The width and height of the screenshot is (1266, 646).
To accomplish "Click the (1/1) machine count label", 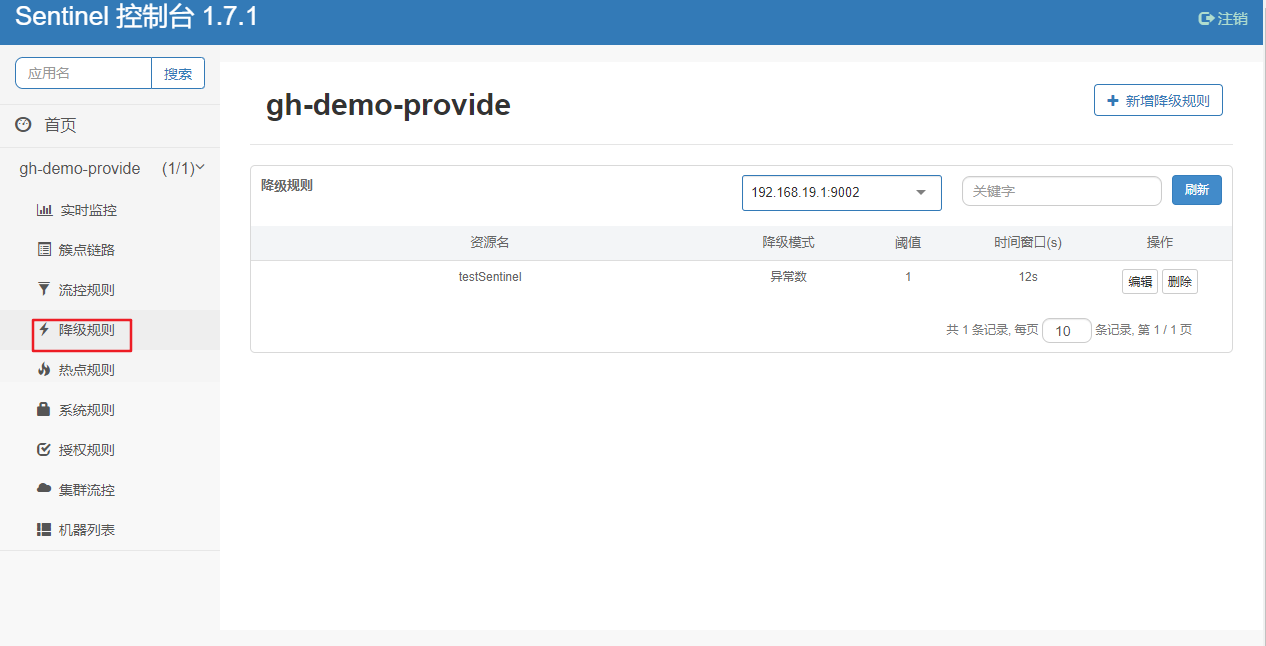I will (177, 168).
